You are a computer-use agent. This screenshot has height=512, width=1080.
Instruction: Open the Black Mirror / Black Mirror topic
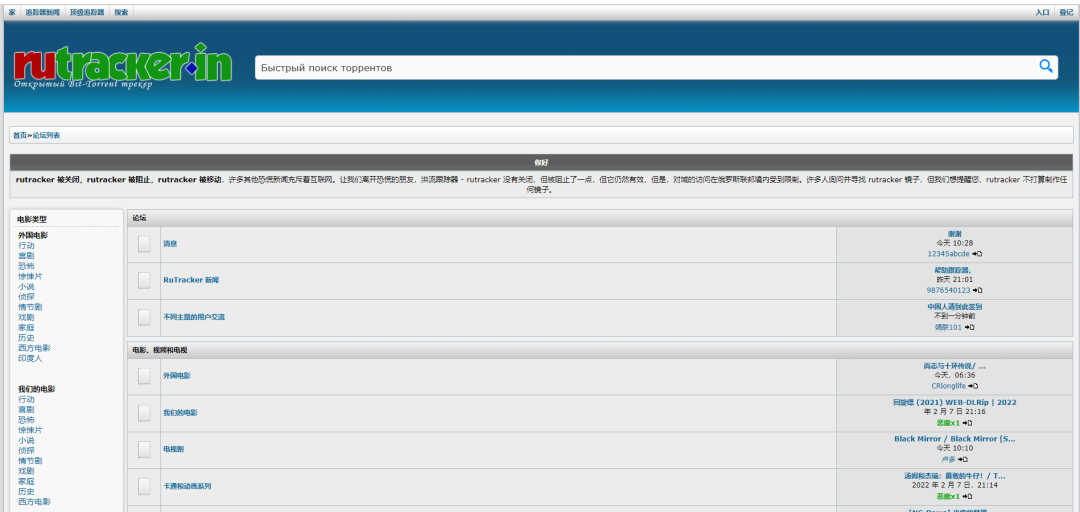coord(955,439)
